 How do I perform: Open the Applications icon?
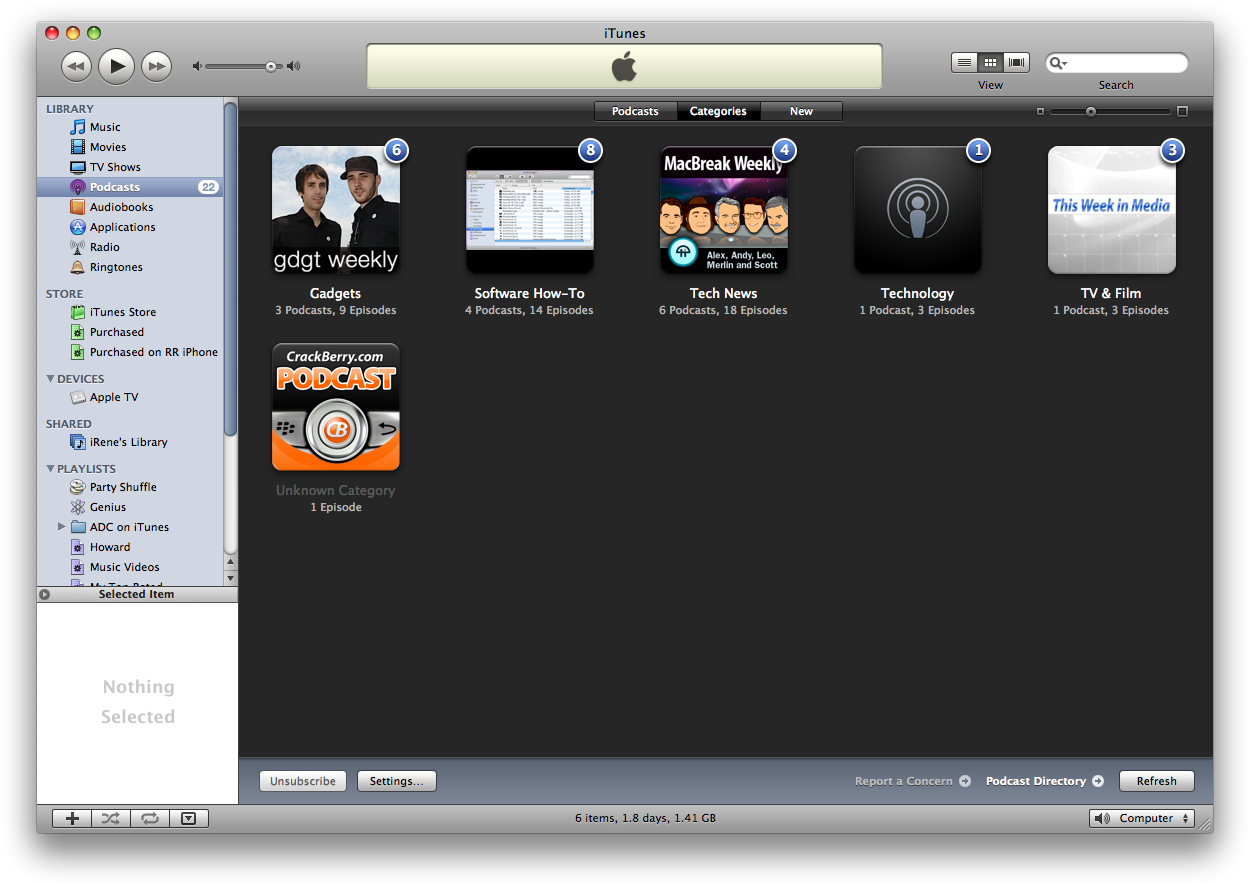(x=78, y=227)
